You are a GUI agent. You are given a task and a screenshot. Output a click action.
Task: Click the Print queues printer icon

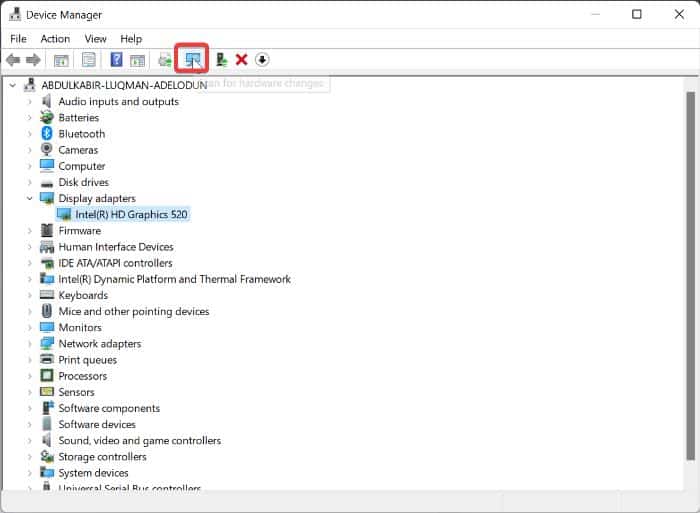[x=47, y=359]
